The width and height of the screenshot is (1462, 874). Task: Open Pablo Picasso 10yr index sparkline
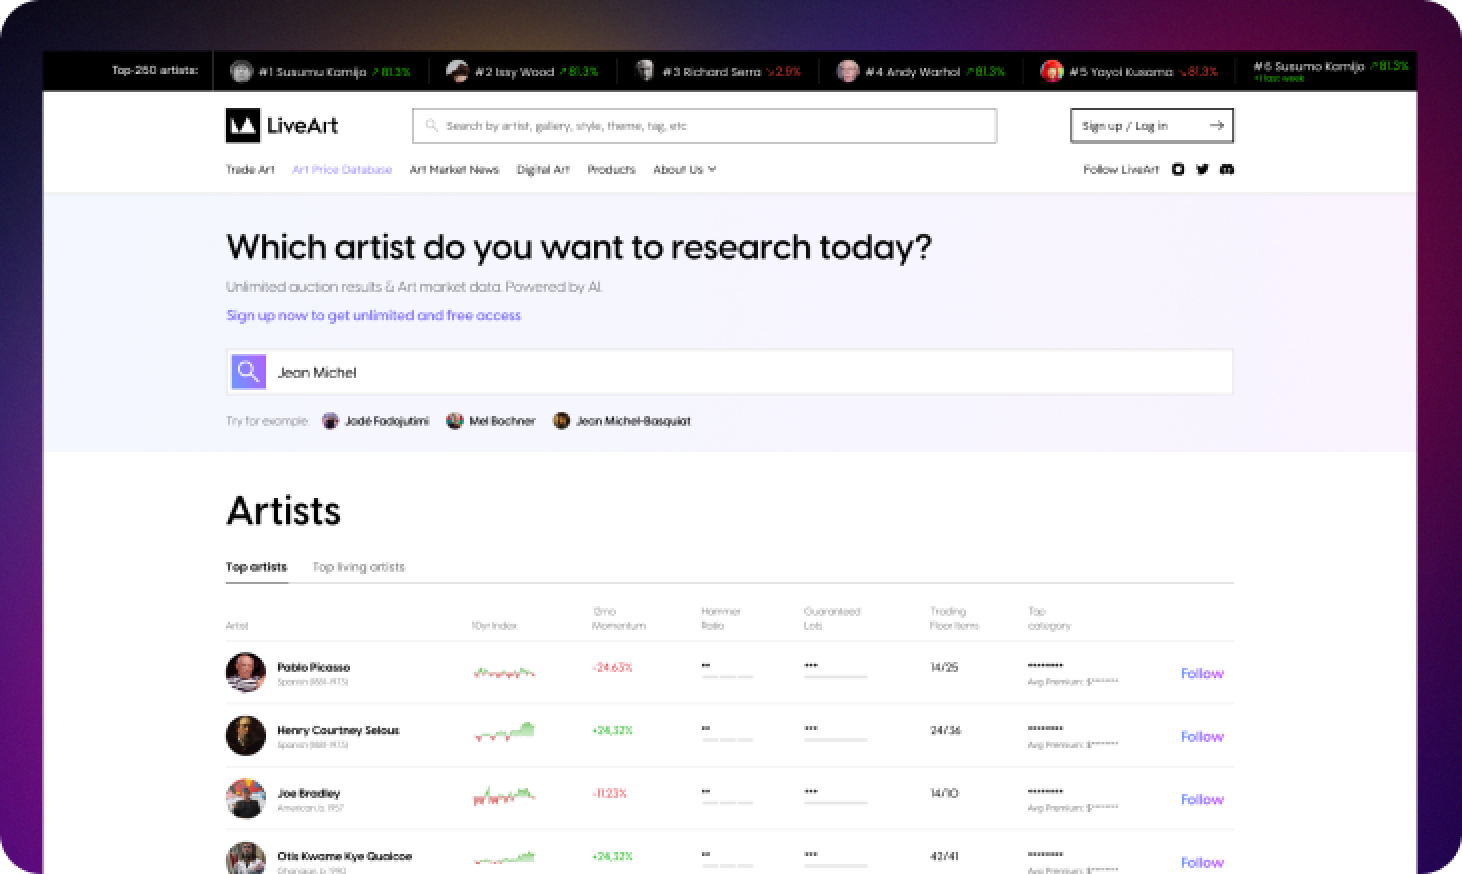point(504,672)
